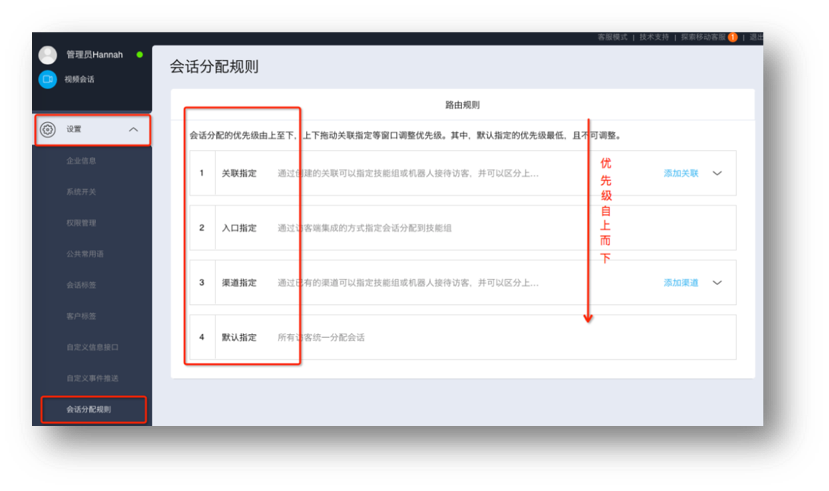Open 会话标签 settings page
The width and height of the screenshot is (829, 491).
click(81, 285)
